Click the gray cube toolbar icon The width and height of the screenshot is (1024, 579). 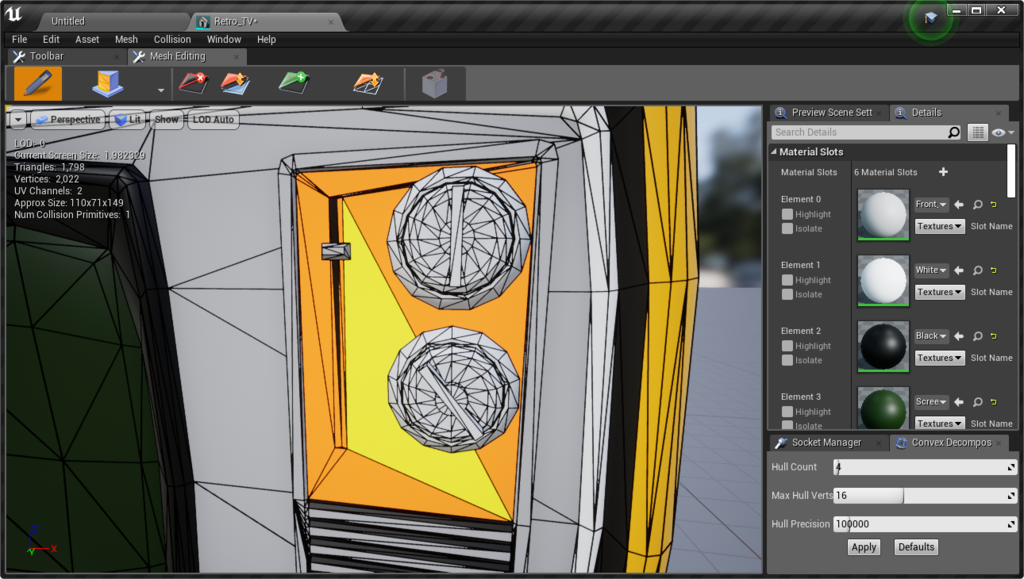(x=434, y=84)
